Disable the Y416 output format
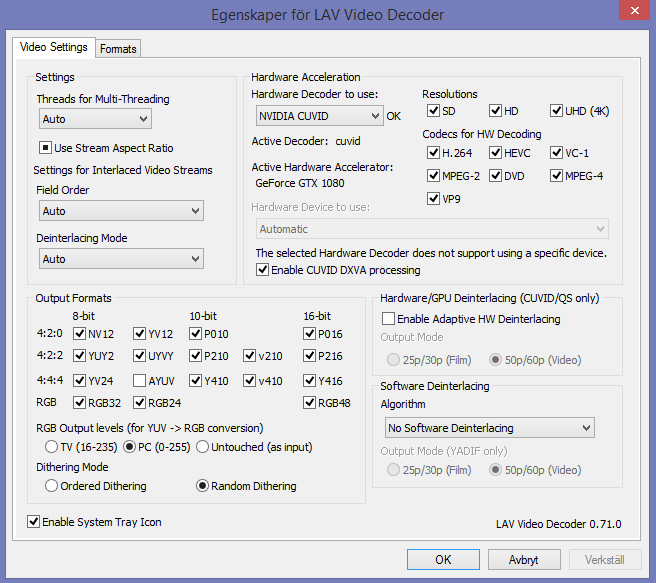656x583 pixels. (309, 381)
